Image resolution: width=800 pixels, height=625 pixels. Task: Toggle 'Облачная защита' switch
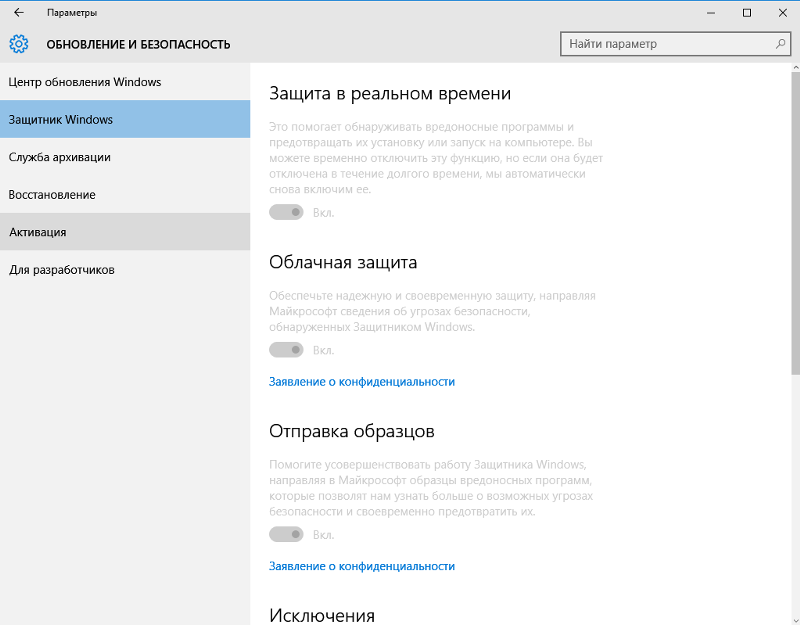pos(286,350)
